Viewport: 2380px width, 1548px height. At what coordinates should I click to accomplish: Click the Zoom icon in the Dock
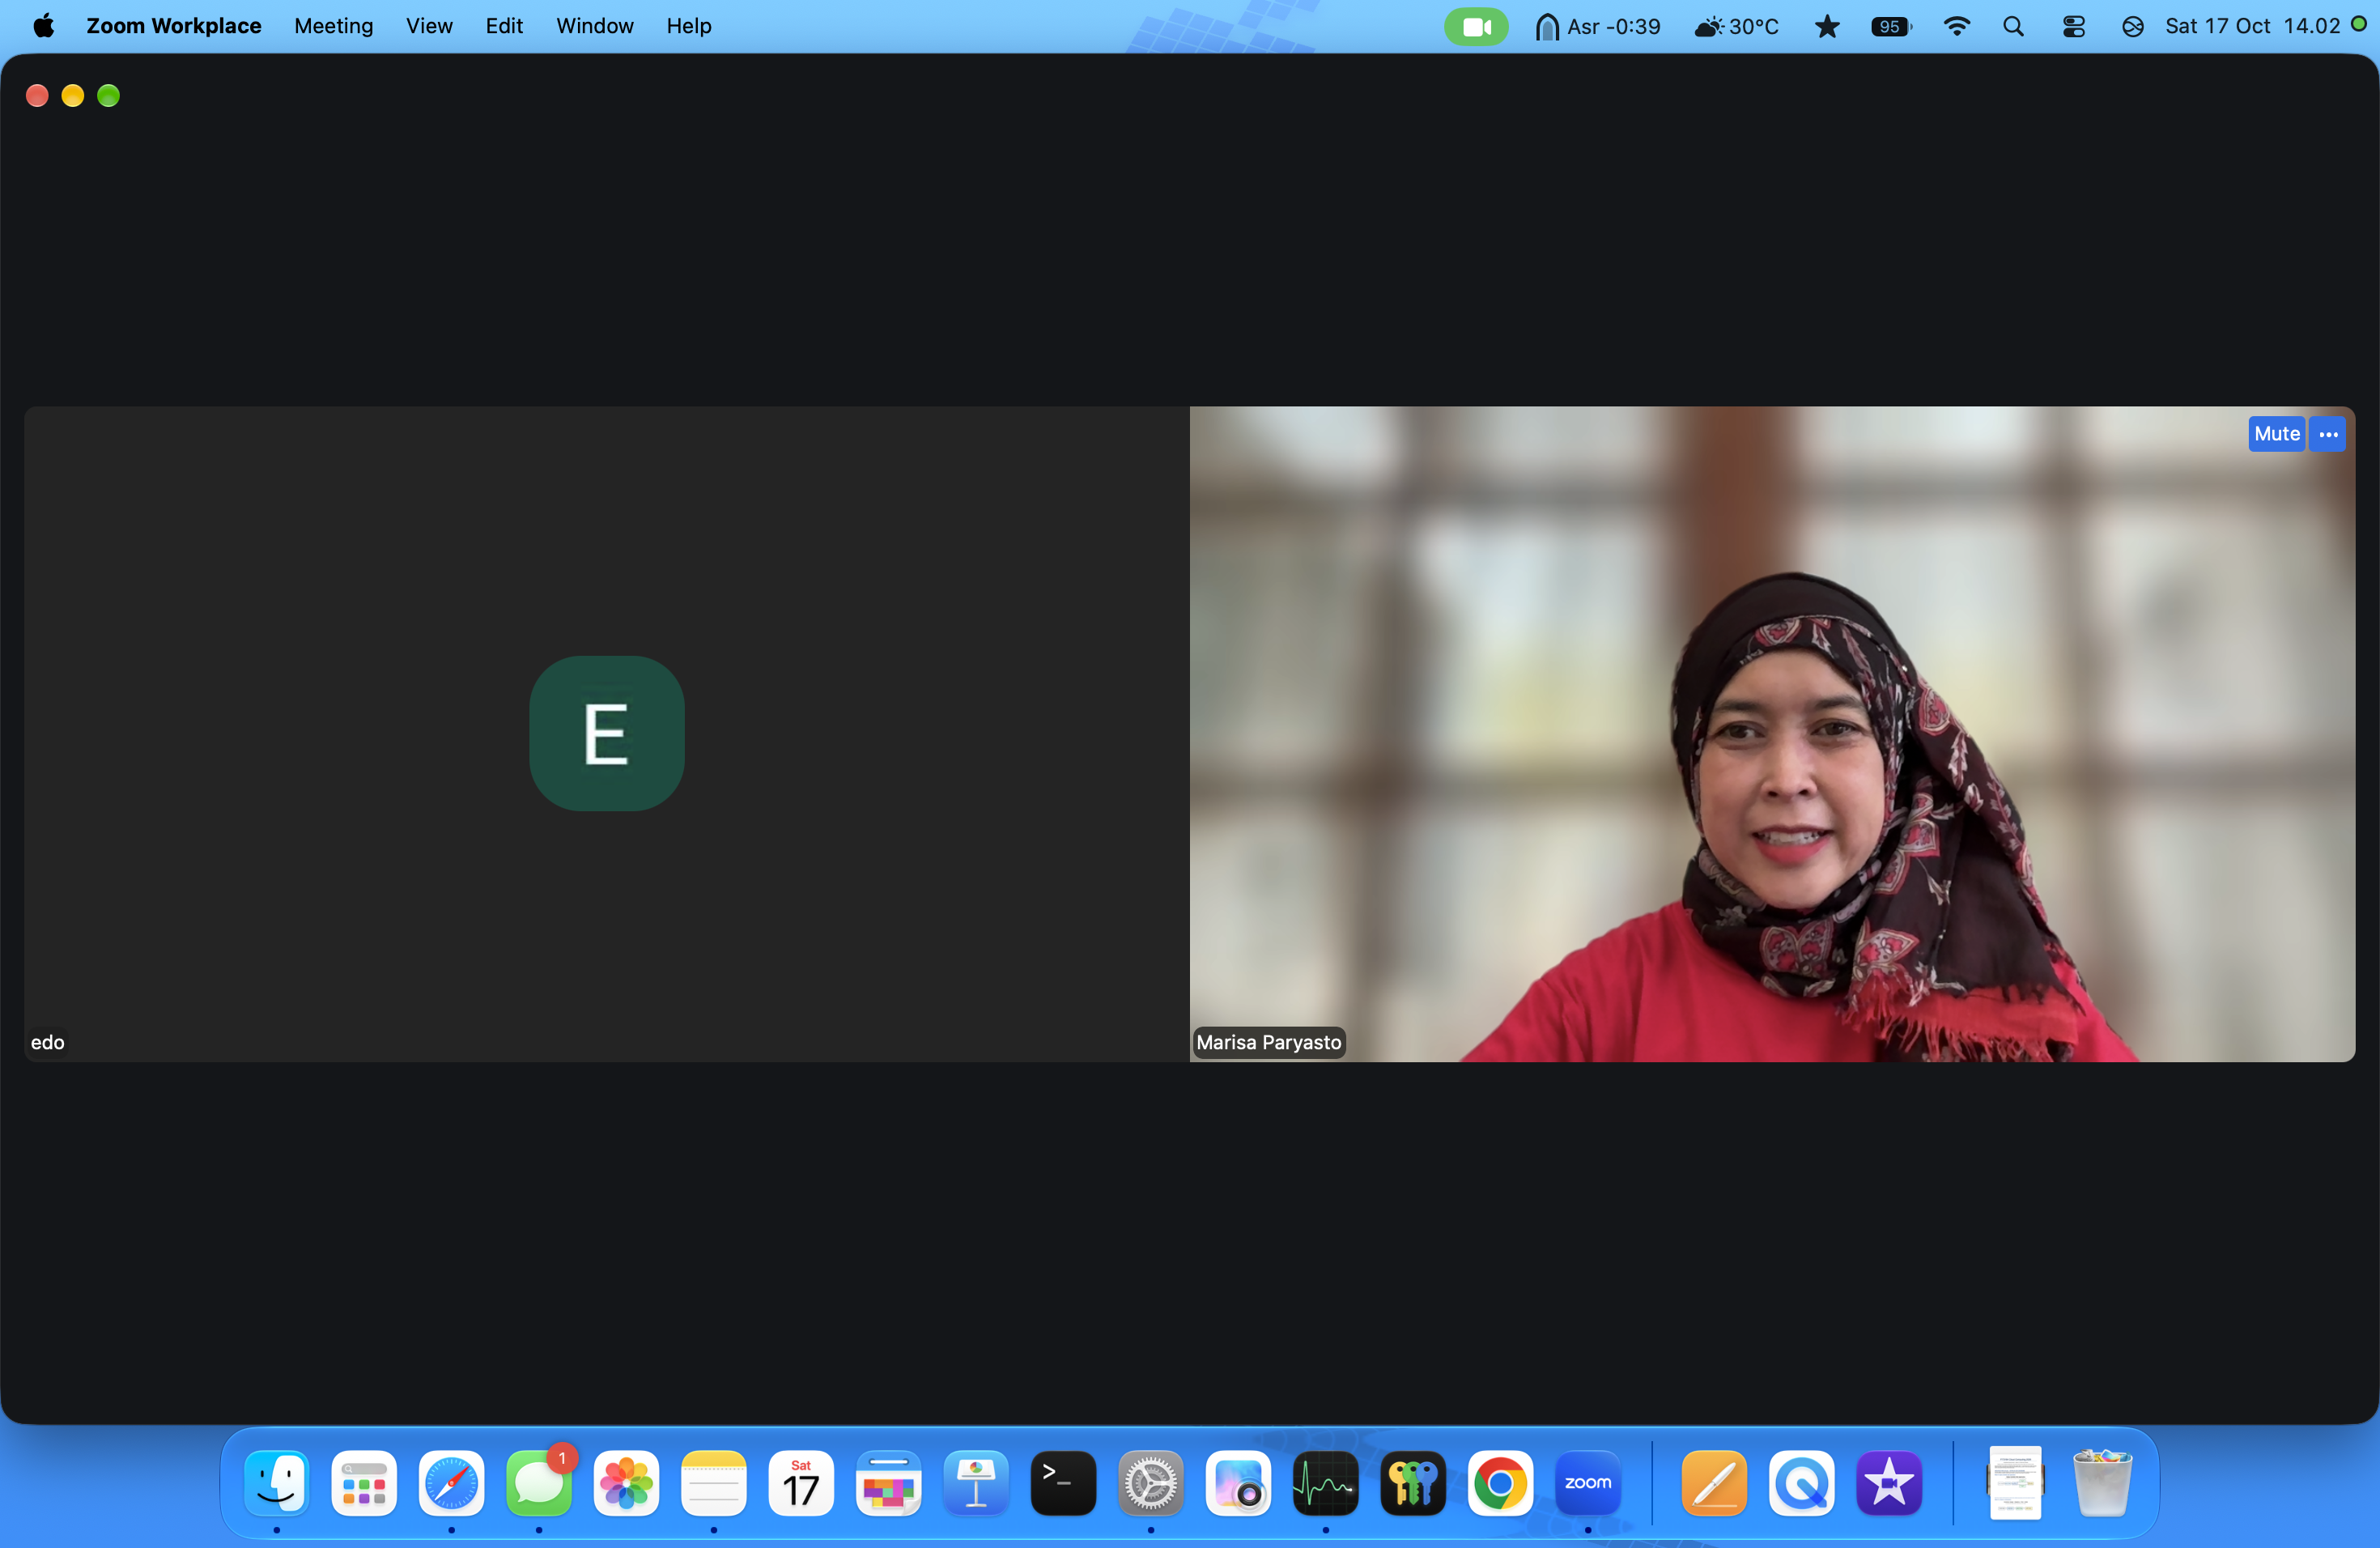[x=1588, y=1482]
